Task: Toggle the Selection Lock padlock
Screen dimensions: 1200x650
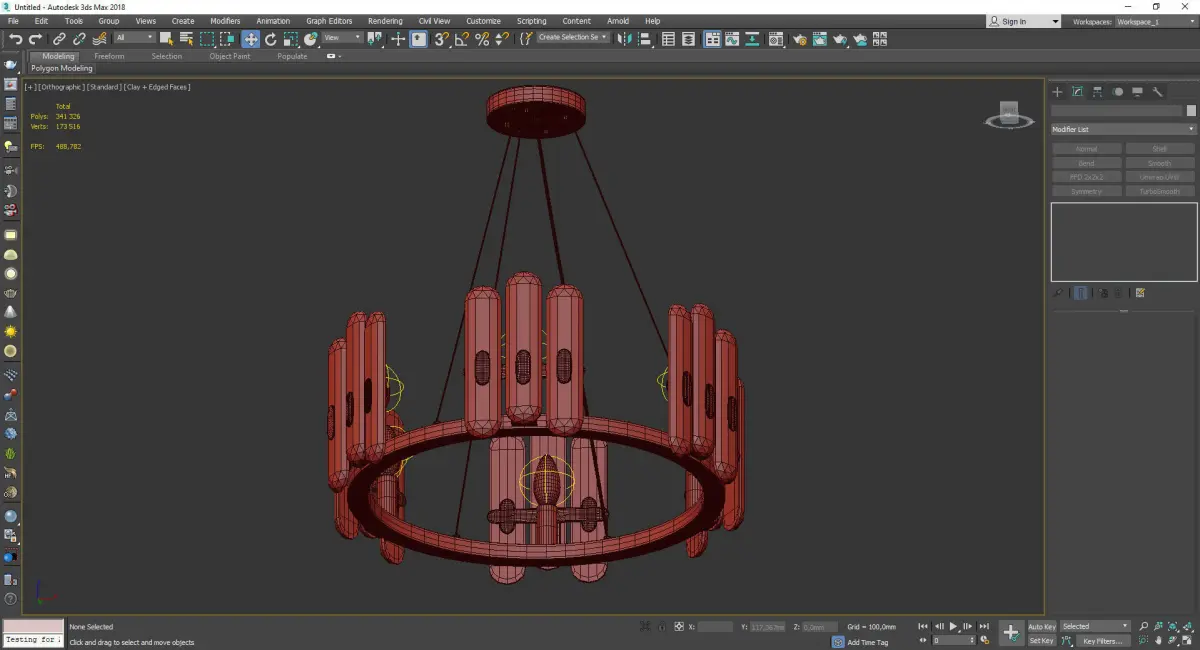Action: [661, 626]
